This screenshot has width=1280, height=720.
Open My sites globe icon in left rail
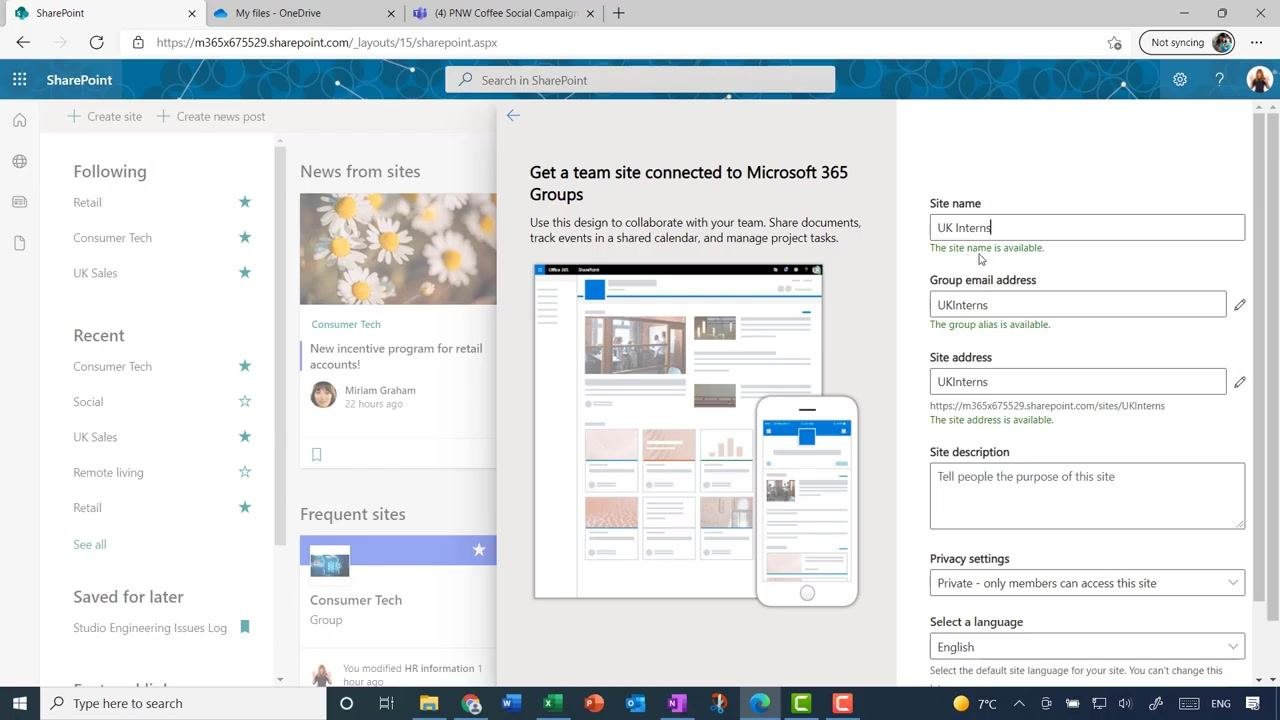pos(19,161)
